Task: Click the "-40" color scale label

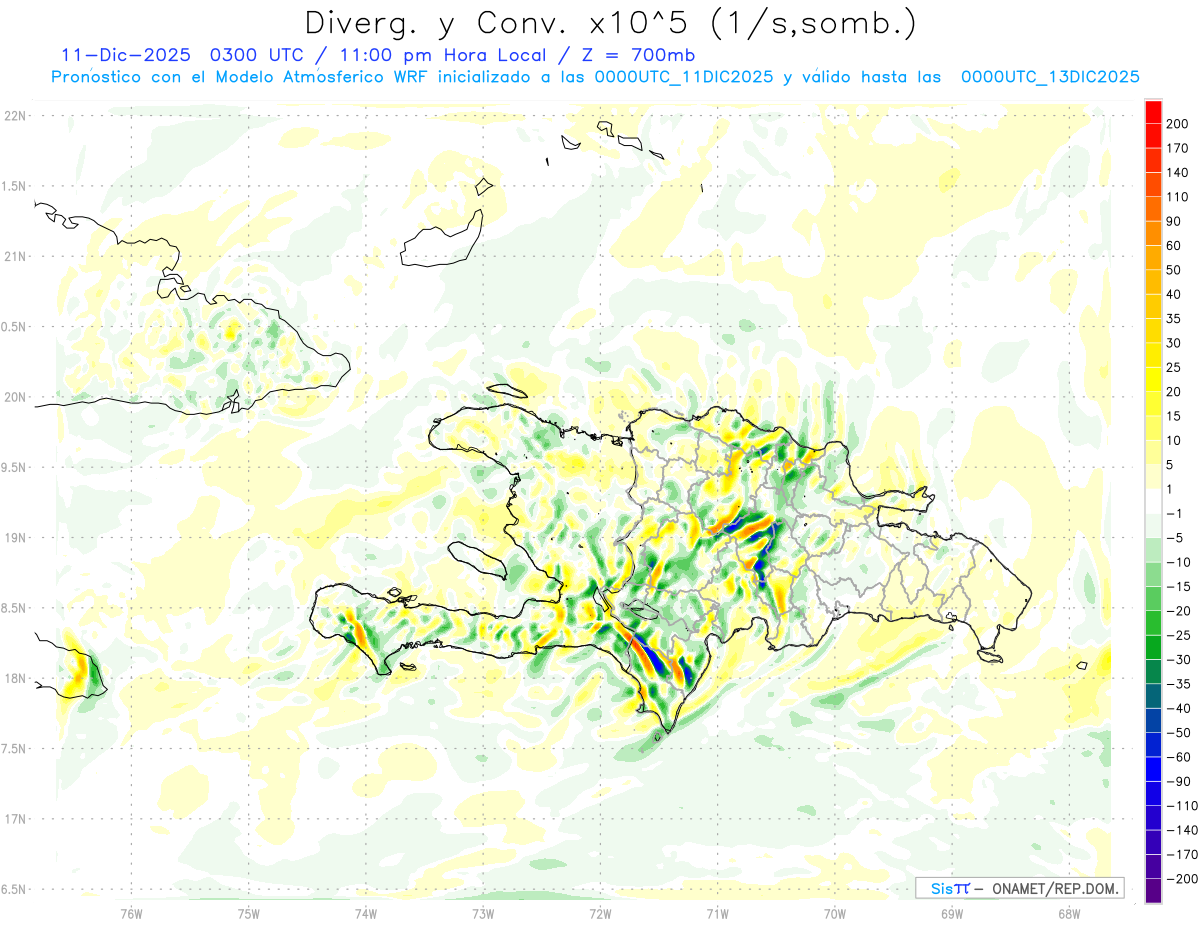Action: [x=1178, y=708]
